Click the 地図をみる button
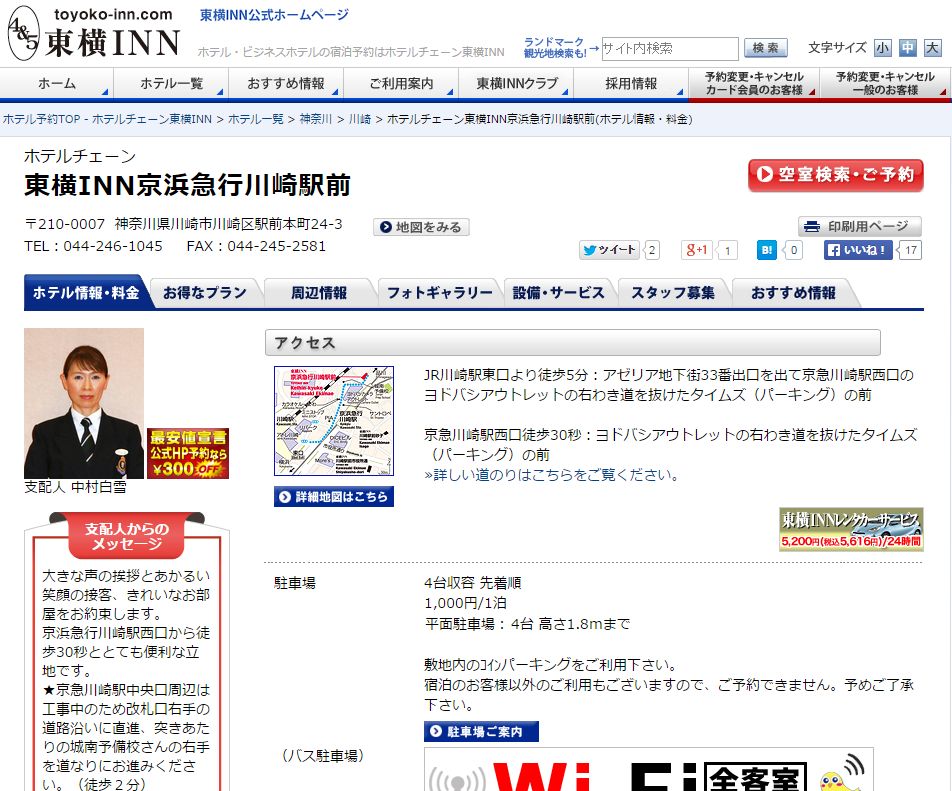This screenshot has height=791, width=952. point(421,227)
